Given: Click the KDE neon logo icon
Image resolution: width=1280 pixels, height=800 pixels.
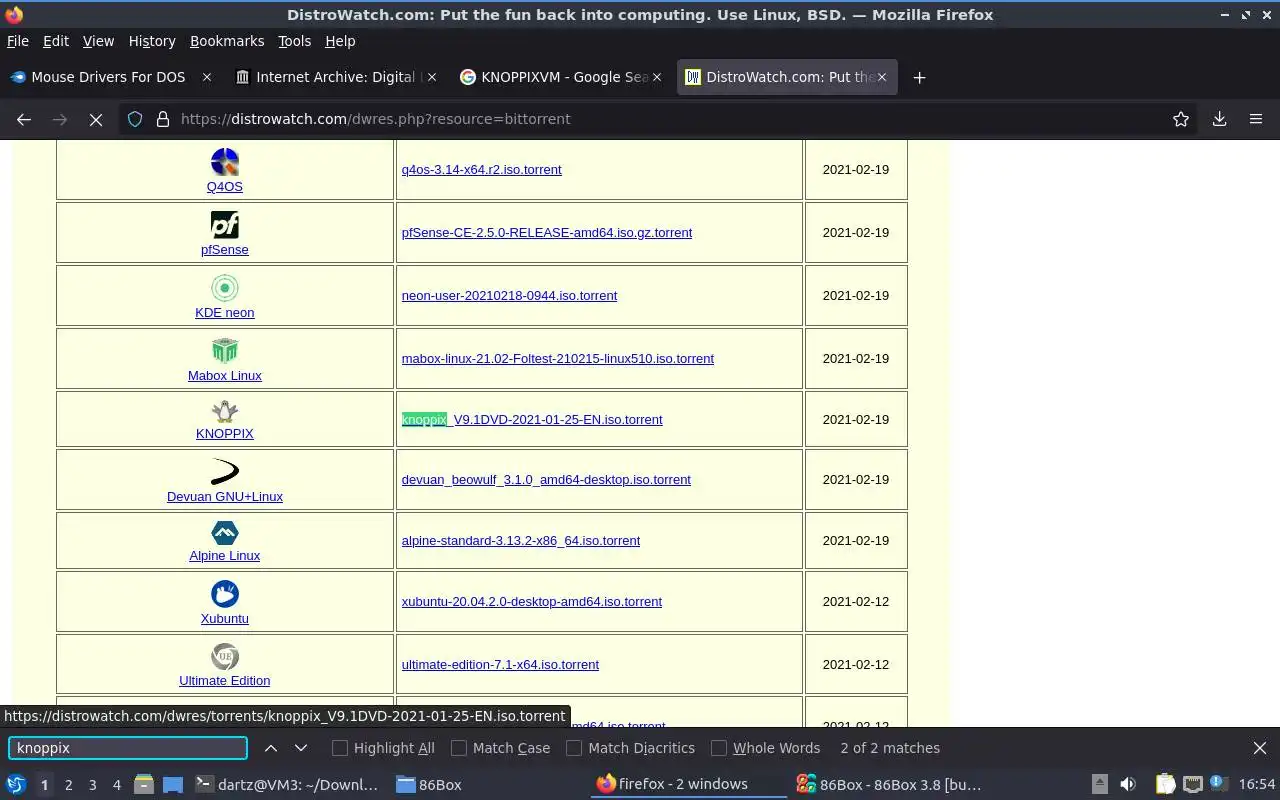Looking at the screenshot, I should coord(224,288).
